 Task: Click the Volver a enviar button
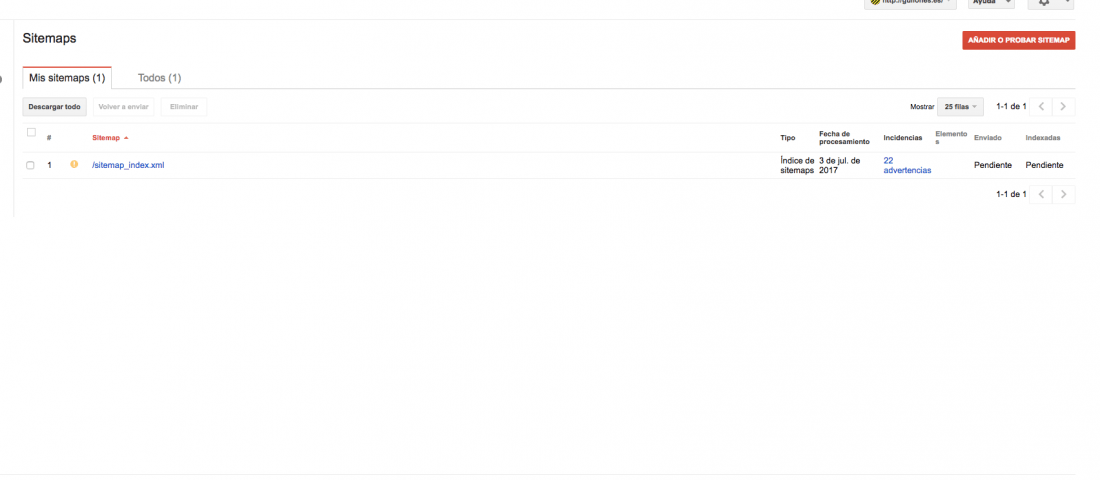coord(123,107)
